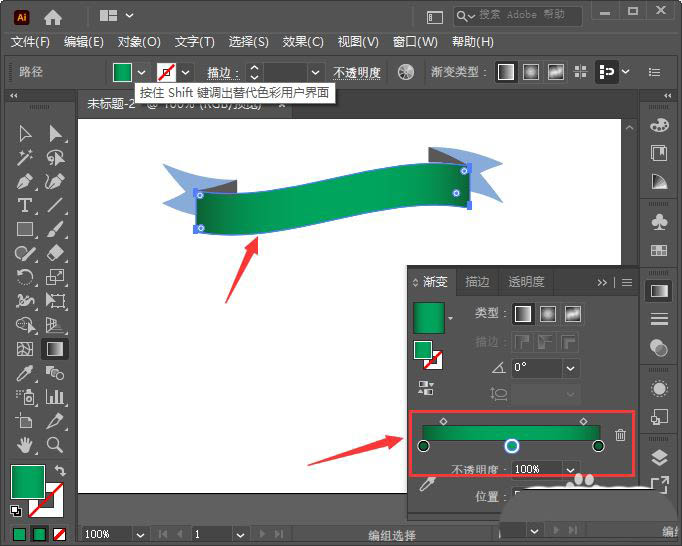The image size is (682, 546).
Task: Select the Column Graph tool
Action: (55, 397)
